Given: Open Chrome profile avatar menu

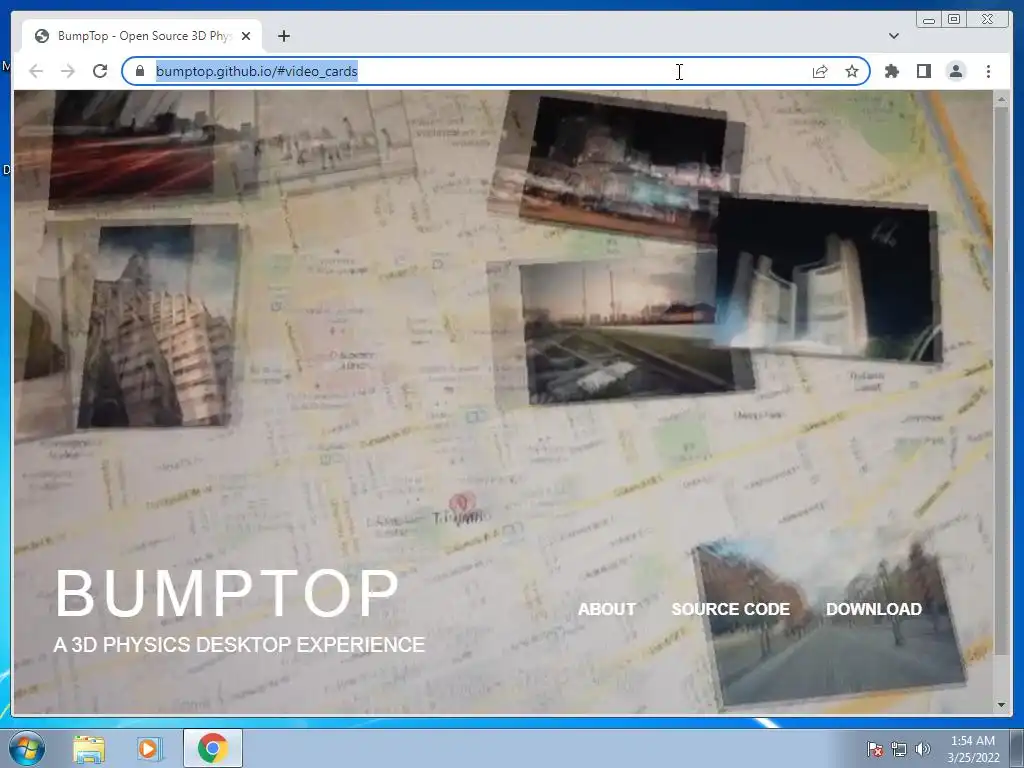Looking at the screenshot, I should coord(956,71).
